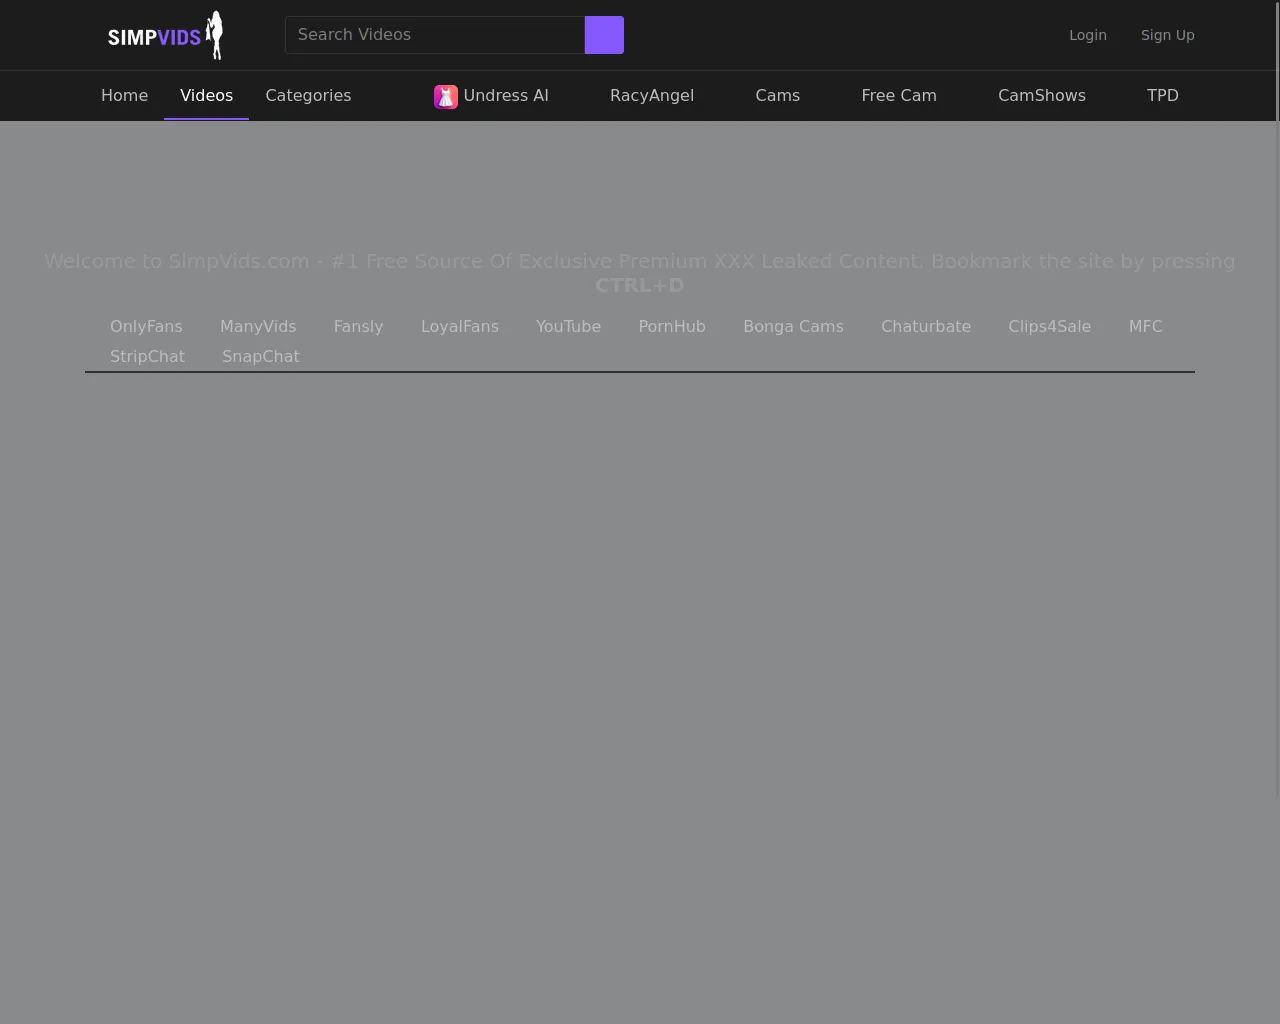Screen dimensions: 1280x1024
Task: Click the Cams navigation link
Action: pyautogui.click(x=777, y=96)
